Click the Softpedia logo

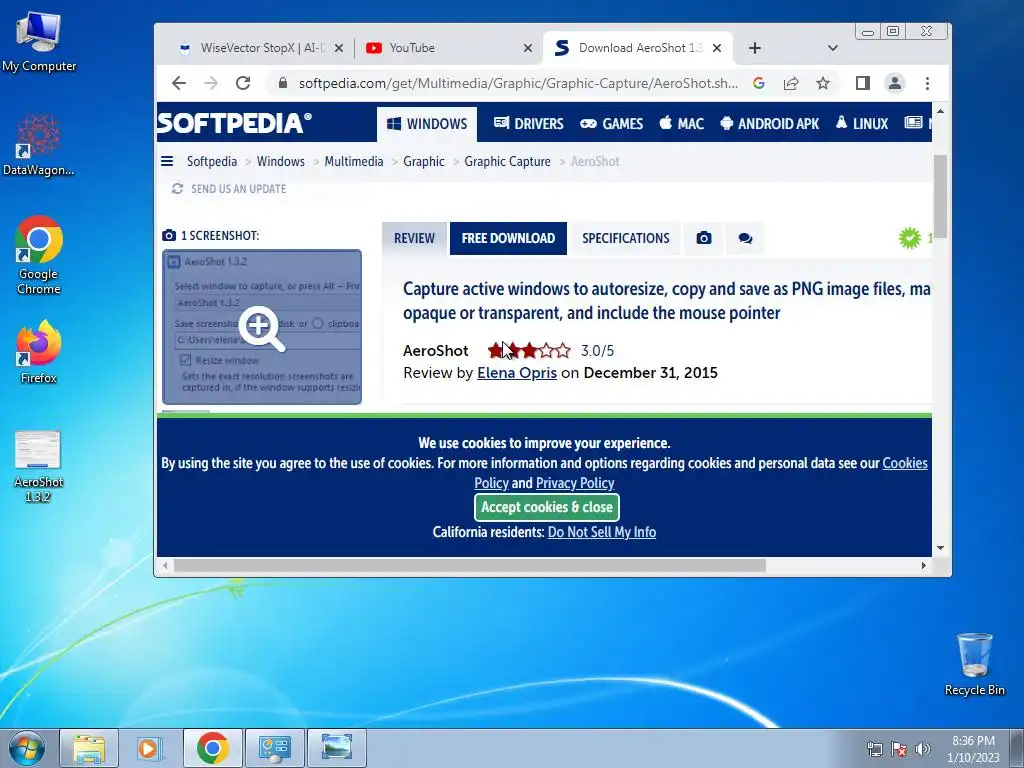(x=234, y=123)
